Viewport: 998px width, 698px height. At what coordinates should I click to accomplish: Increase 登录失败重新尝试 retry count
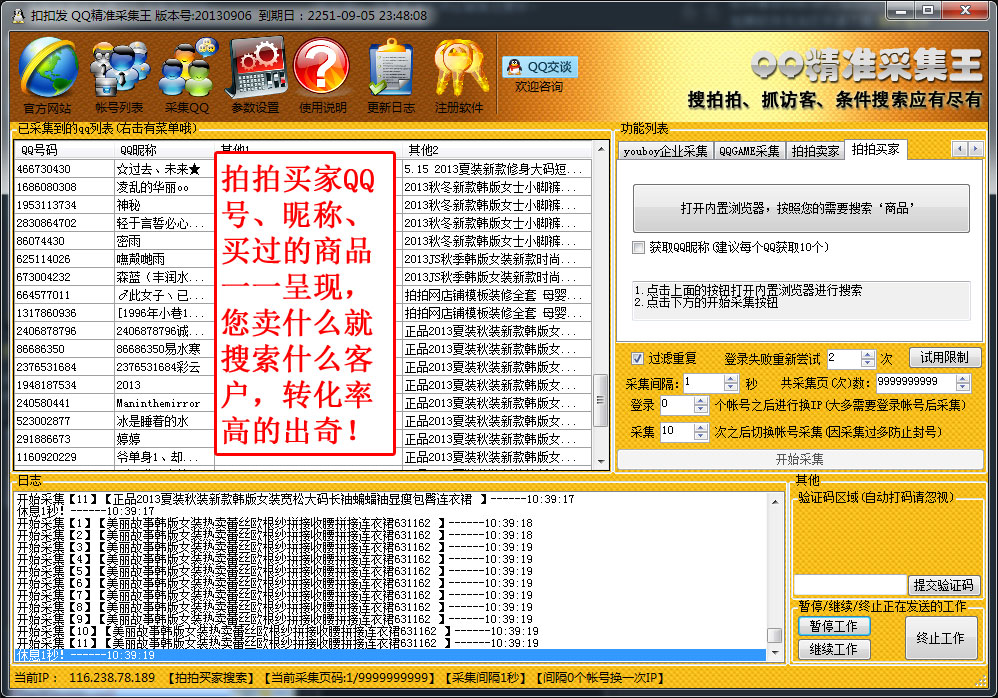coord(868,355)
